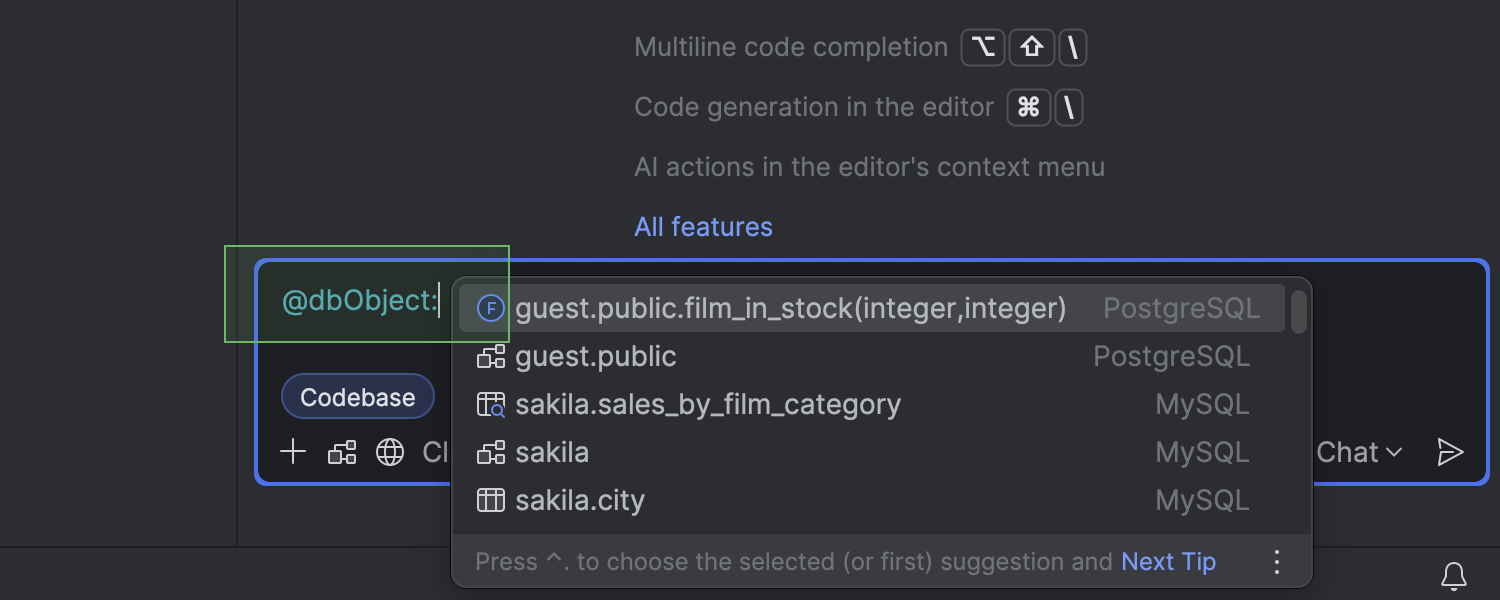Viewport: 1500px width, 600px height.
Task: Choose guest.public schema suggestion
Action: pyautogui.click(x=596, y=357)
